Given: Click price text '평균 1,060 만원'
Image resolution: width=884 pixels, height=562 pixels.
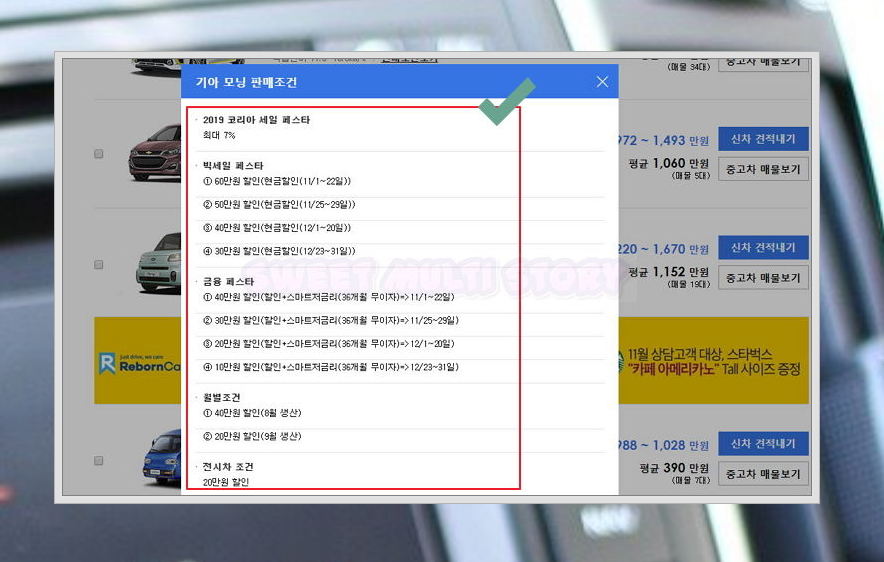Looking at the screenshot, I should (669, 163).
